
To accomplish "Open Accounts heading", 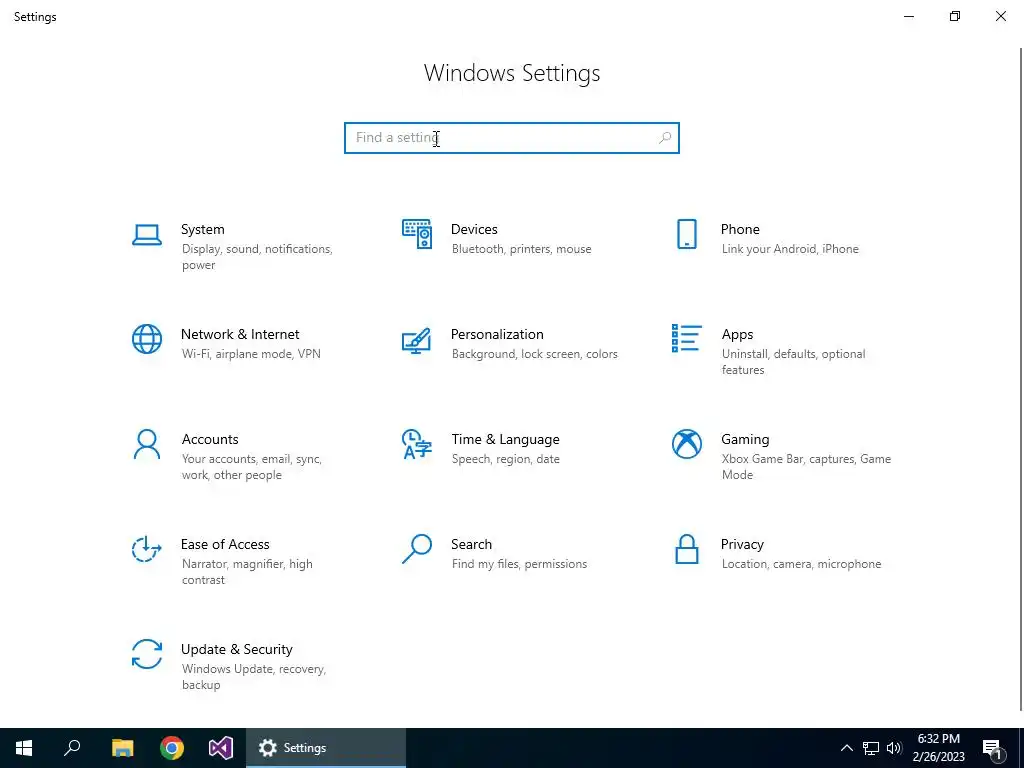I will (210, 440).
